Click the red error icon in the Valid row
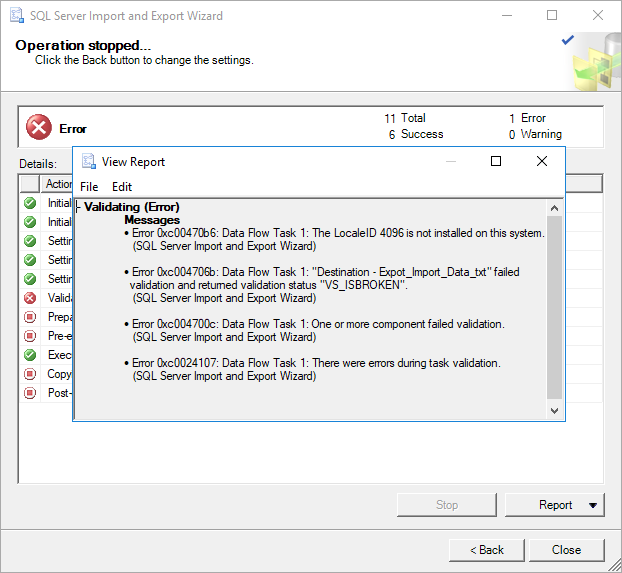Viewport: 622px width, 573px height. [x=30, y=298]
